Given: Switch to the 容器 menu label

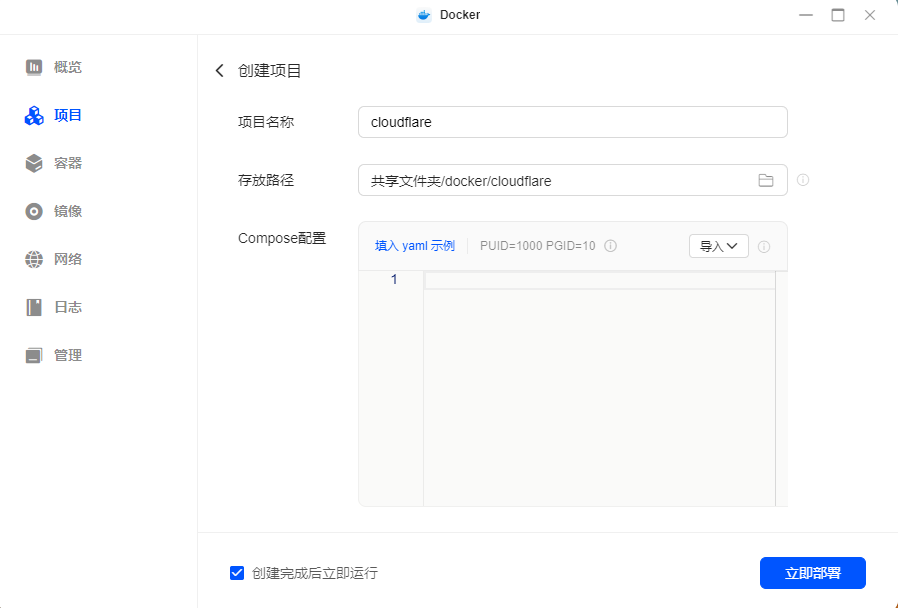Looking at the screenshot, I should click(68, 163).
